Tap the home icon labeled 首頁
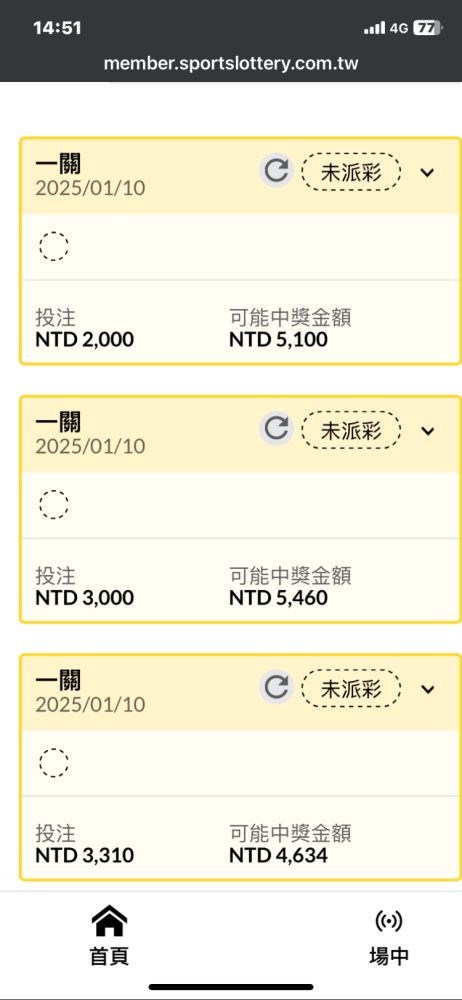Screen dimensions: 462x1000 click(109, 921)
